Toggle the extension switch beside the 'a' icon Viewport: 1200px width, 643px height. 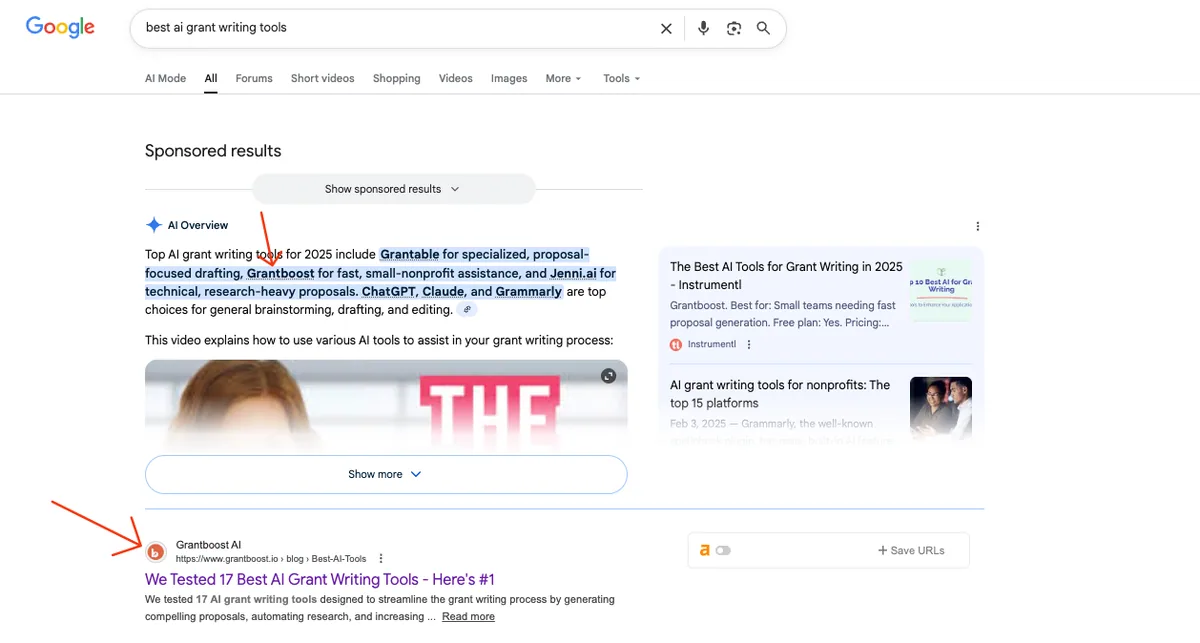click(723, 550)
